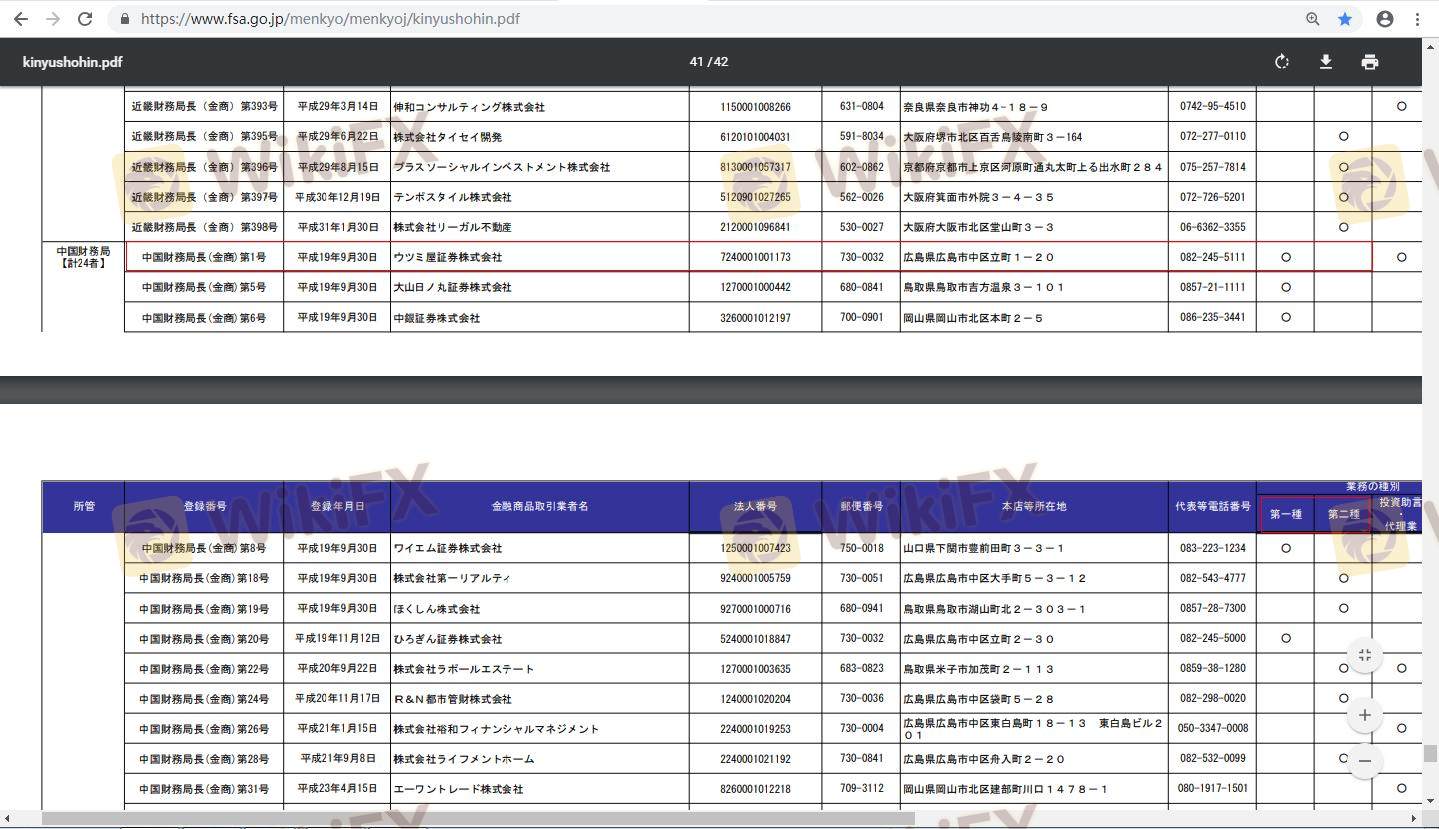Click company name ワイエム証券株式会社
1439x829 pixels.
(x=448, y=548)
